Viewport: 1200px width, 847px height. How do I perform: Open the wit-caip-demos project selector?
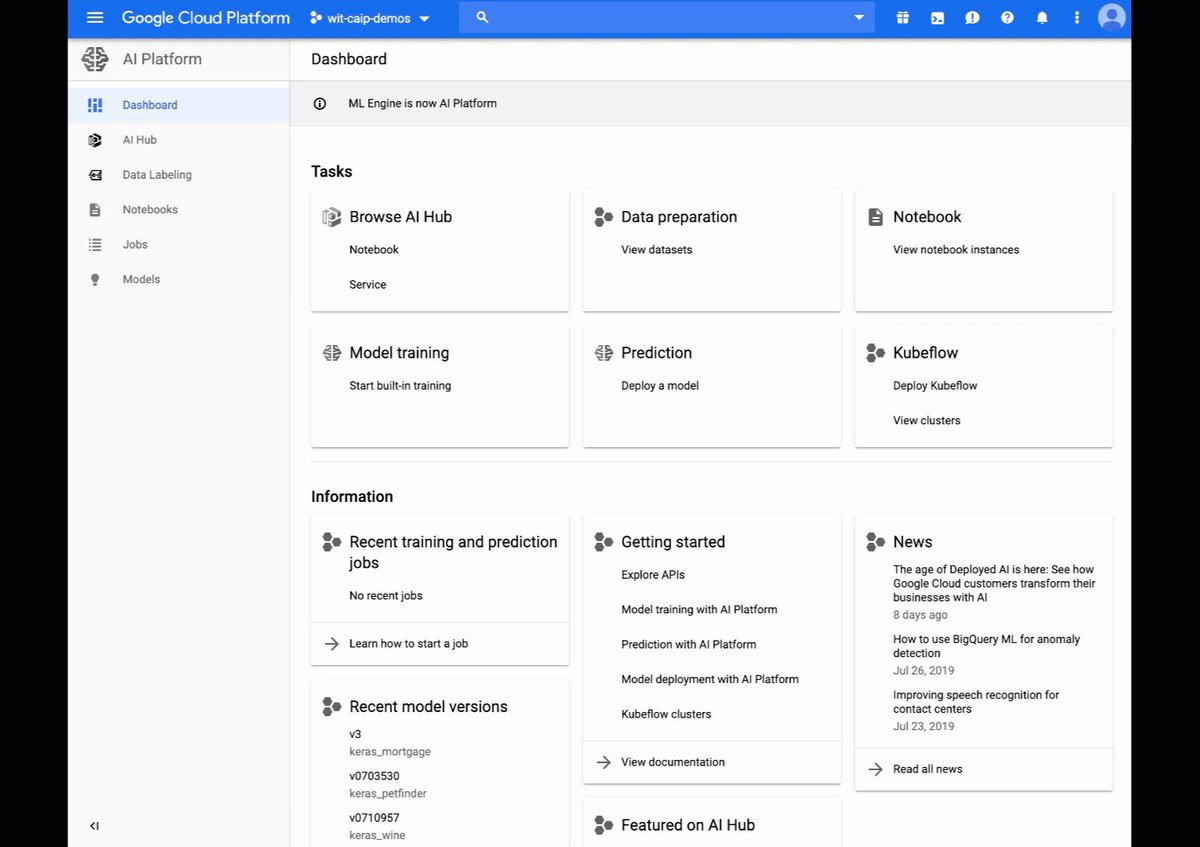pos(369,18)
